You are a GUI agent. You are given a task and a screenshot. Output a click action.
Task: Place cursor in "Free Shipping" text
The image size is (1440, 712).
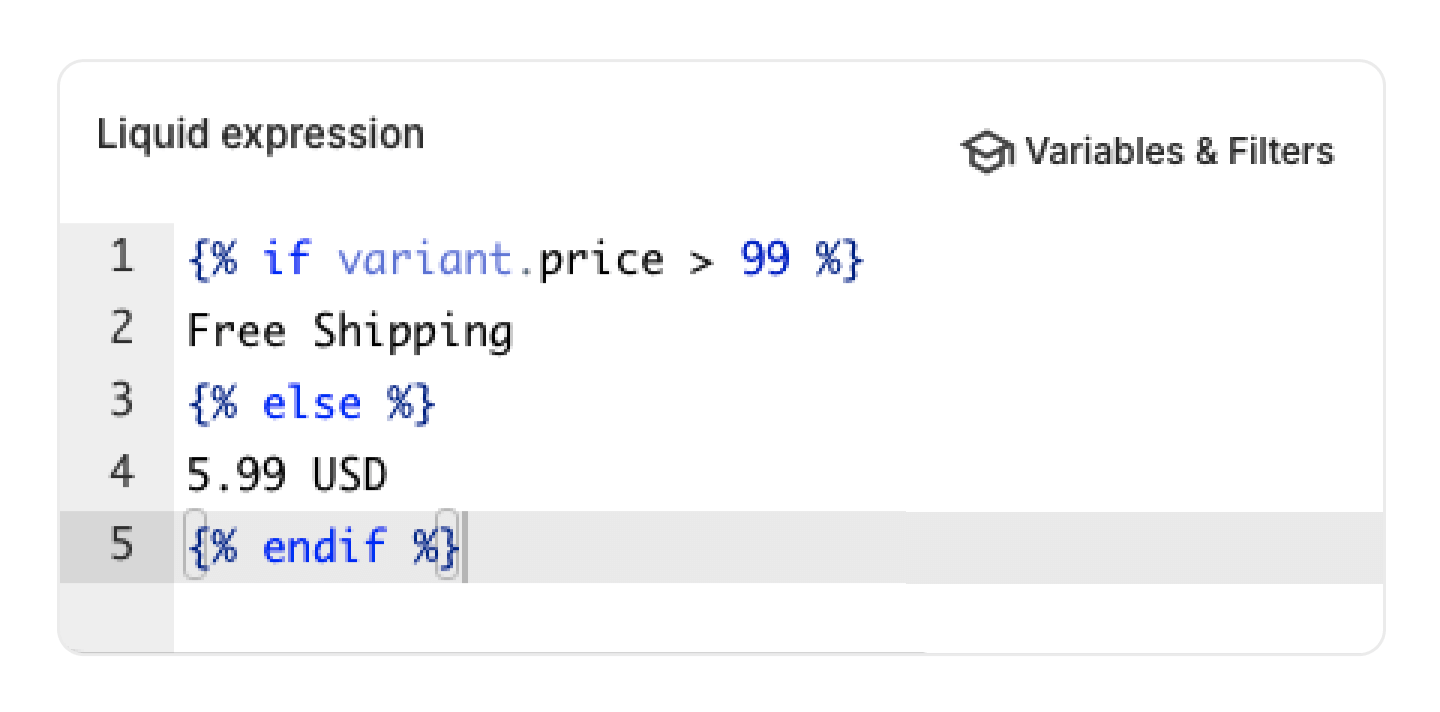click(350, 332)
